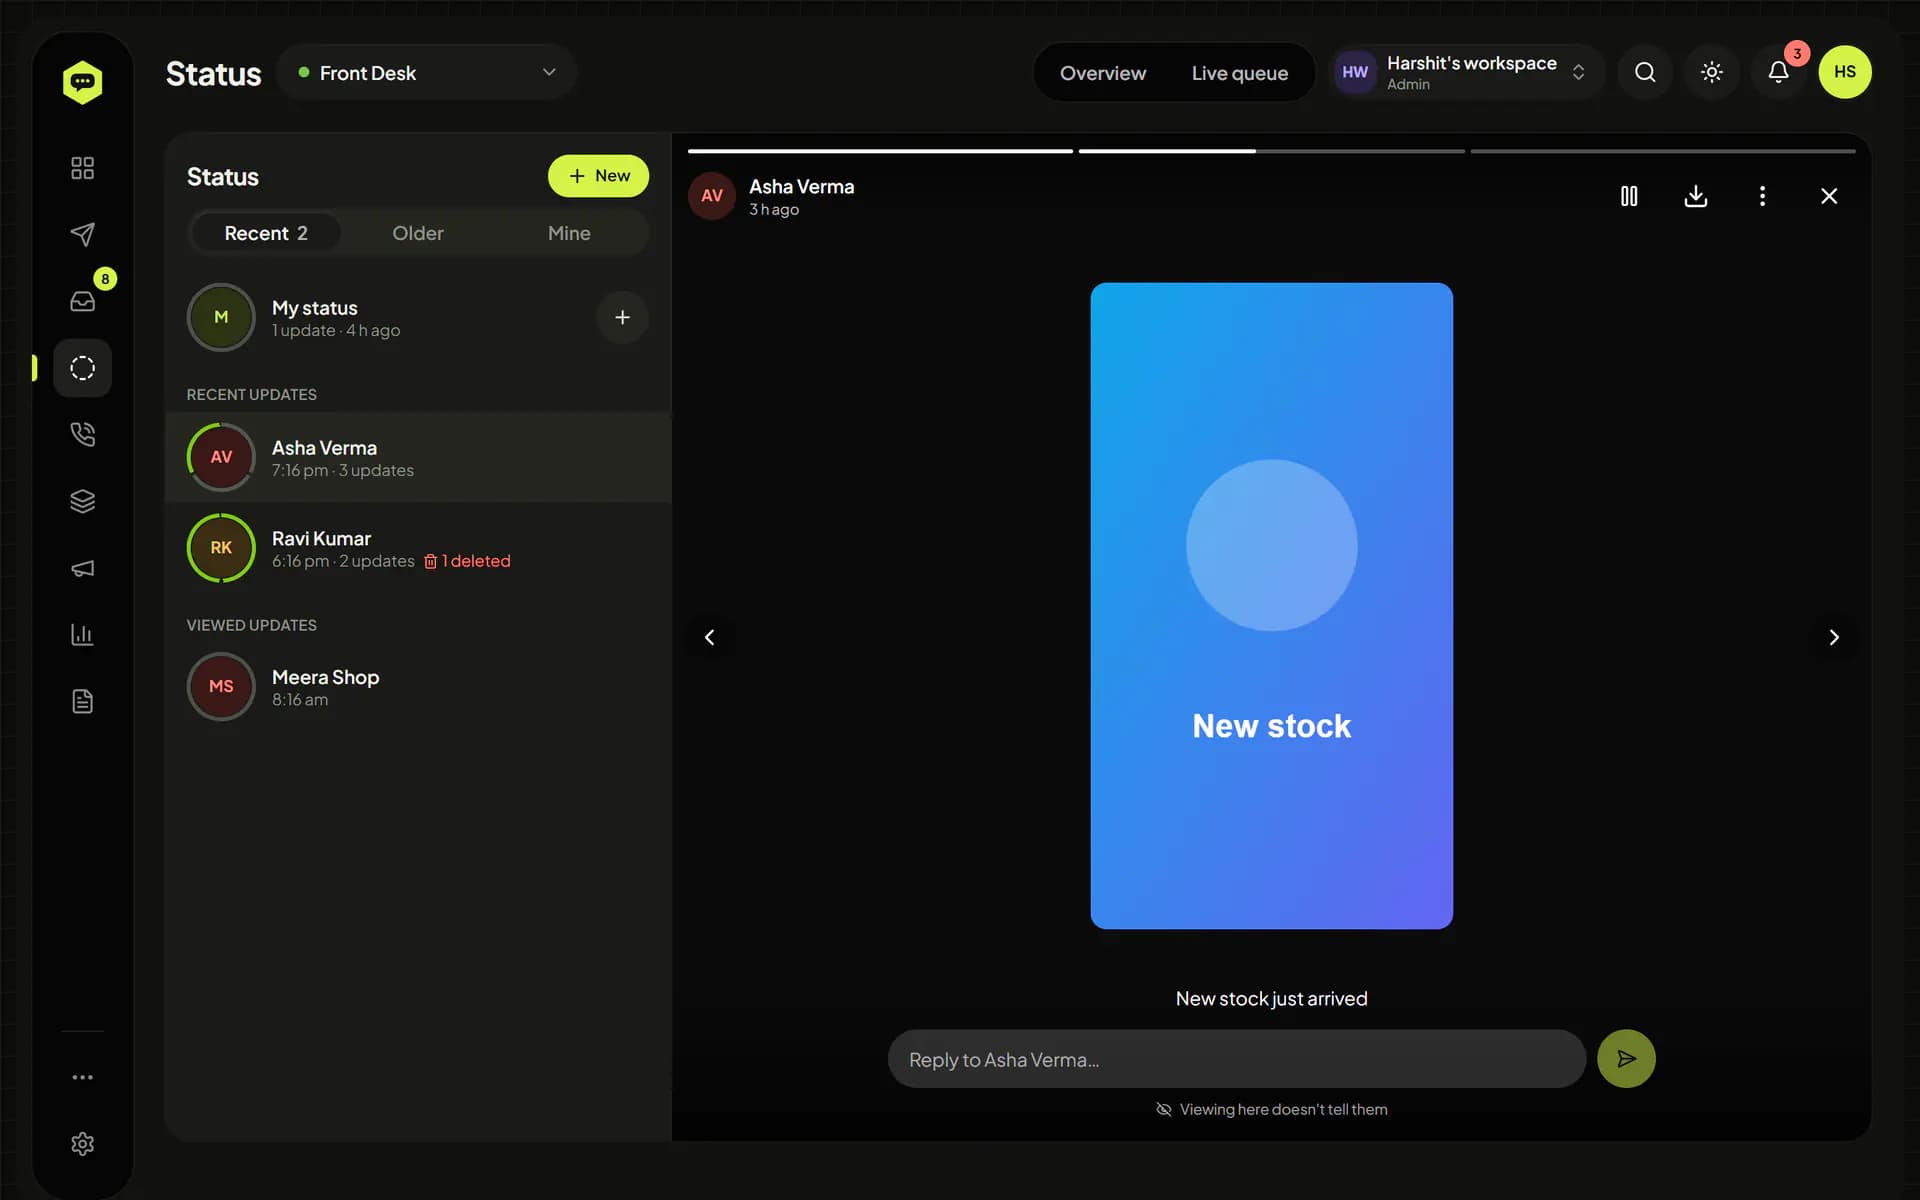The image size is (1920, 1200).
Task: Focus the Reply to Asha Verma field
Action: pyautogui.click(x=1237, y=1059)
